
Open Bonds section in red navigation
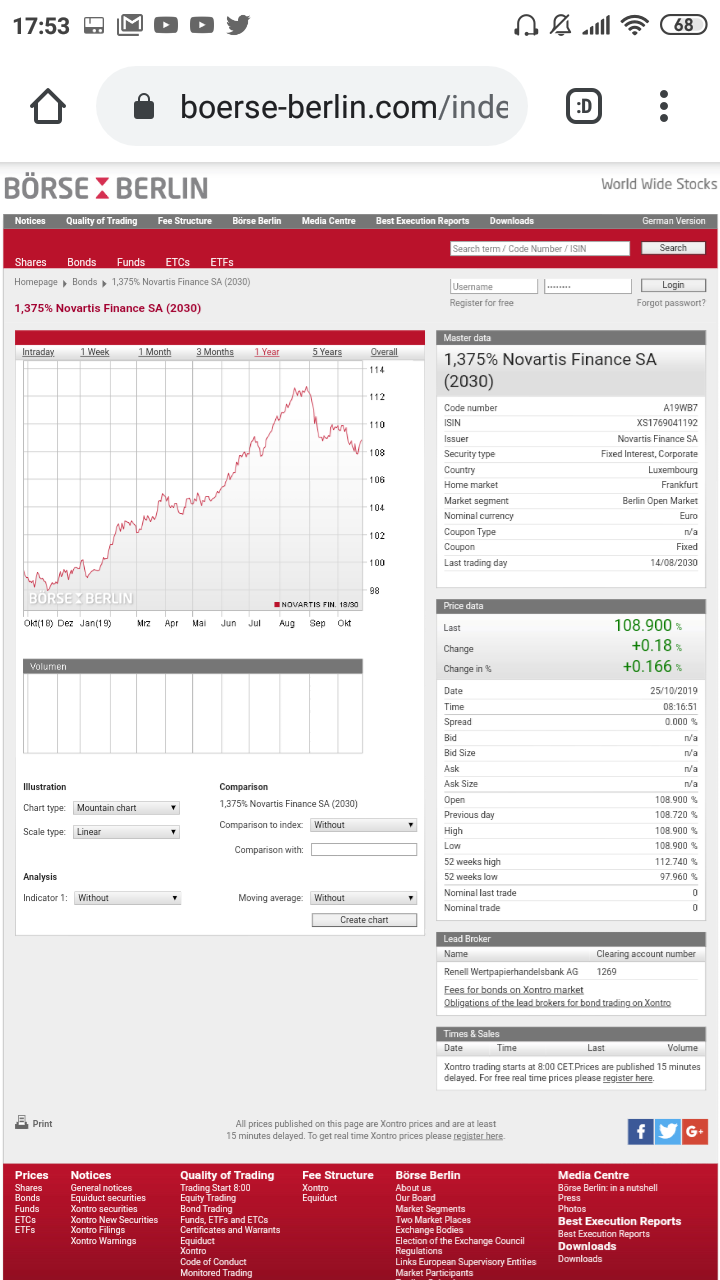pyautogui.click(x=82, y=262)
